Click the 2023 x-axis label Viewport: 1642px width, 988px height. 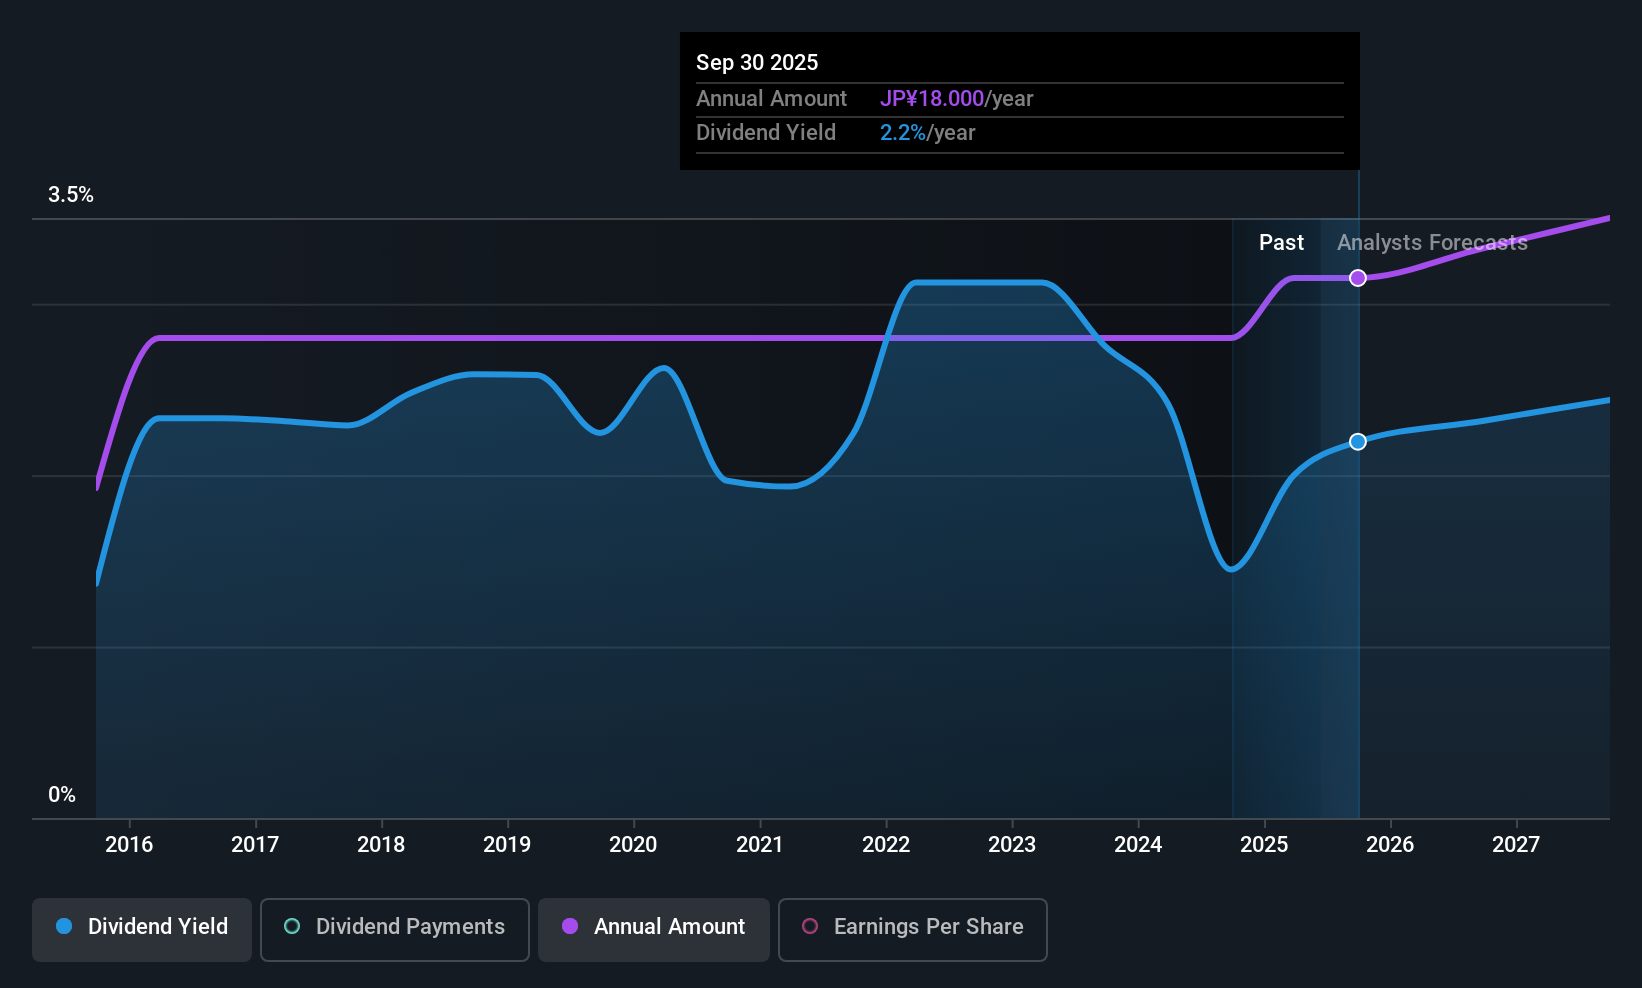[x=1012, y=845]
